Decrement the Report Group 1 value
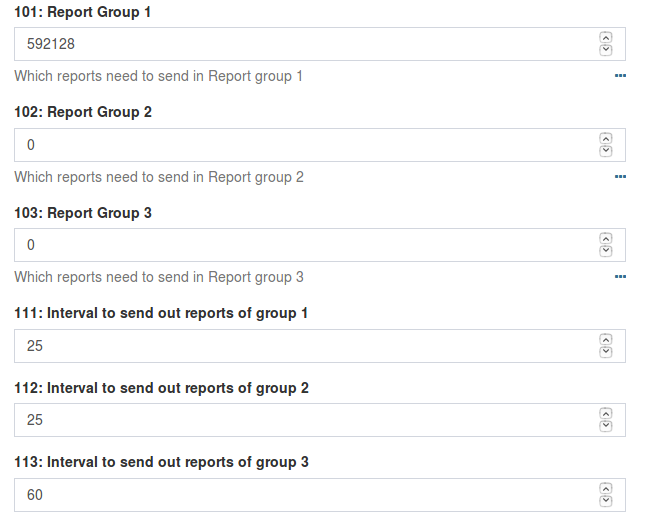 point(605,50)
